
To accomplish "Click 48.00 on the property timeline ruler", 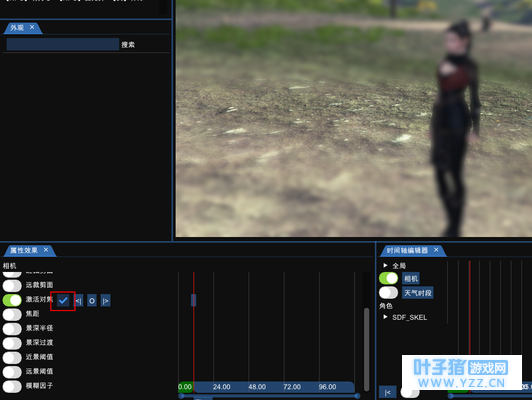I will (257, 387).
